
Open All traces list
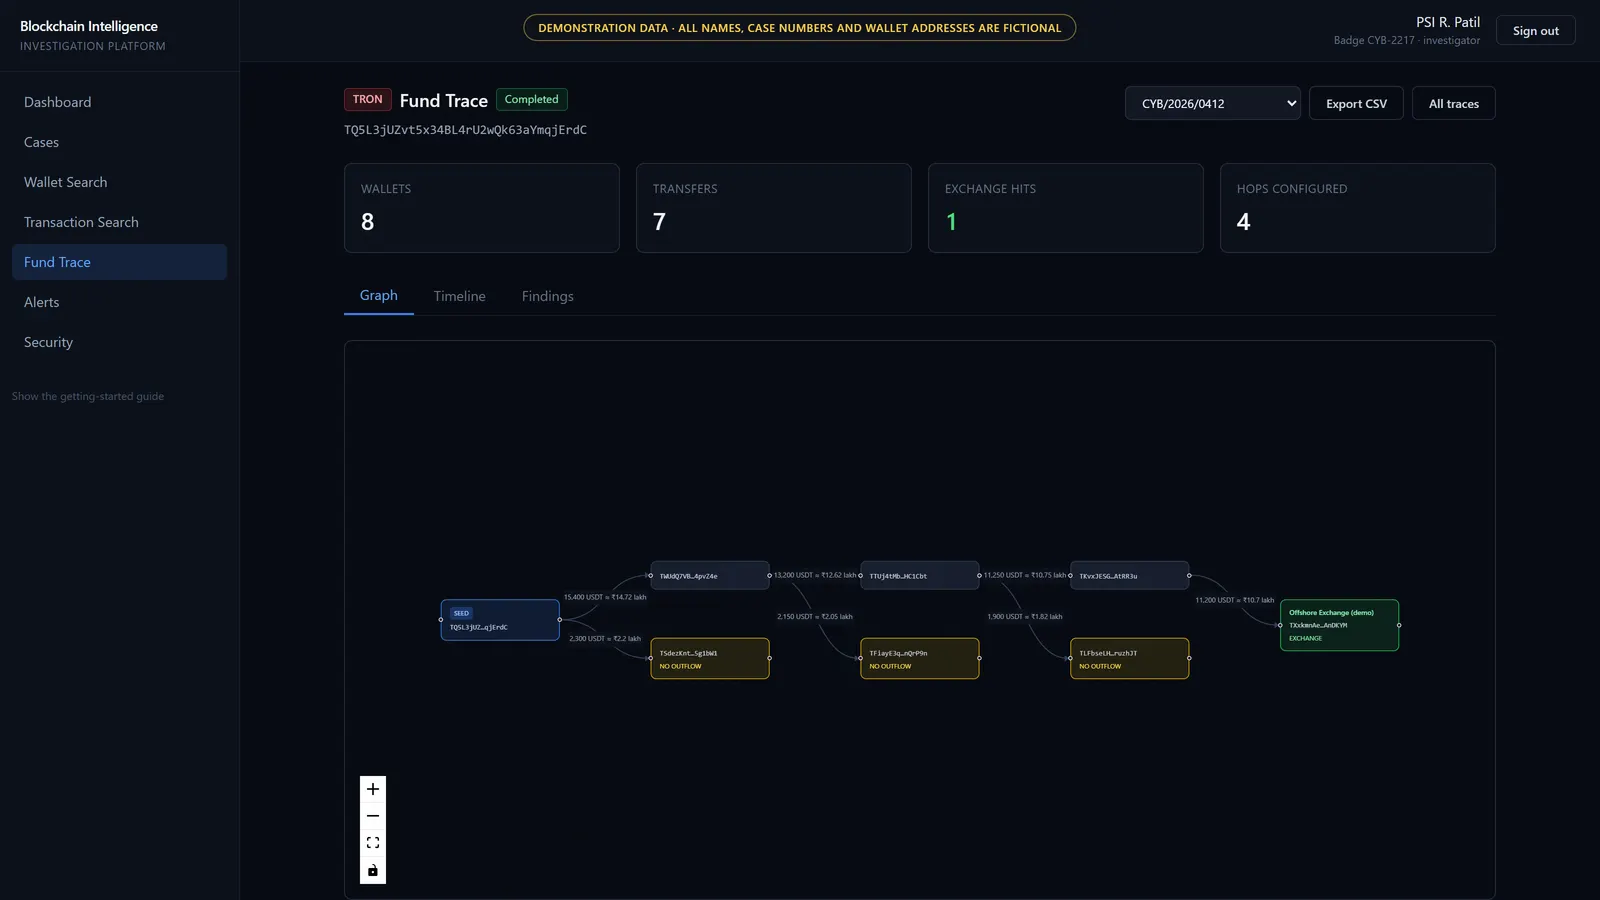tap(1453, 103)
